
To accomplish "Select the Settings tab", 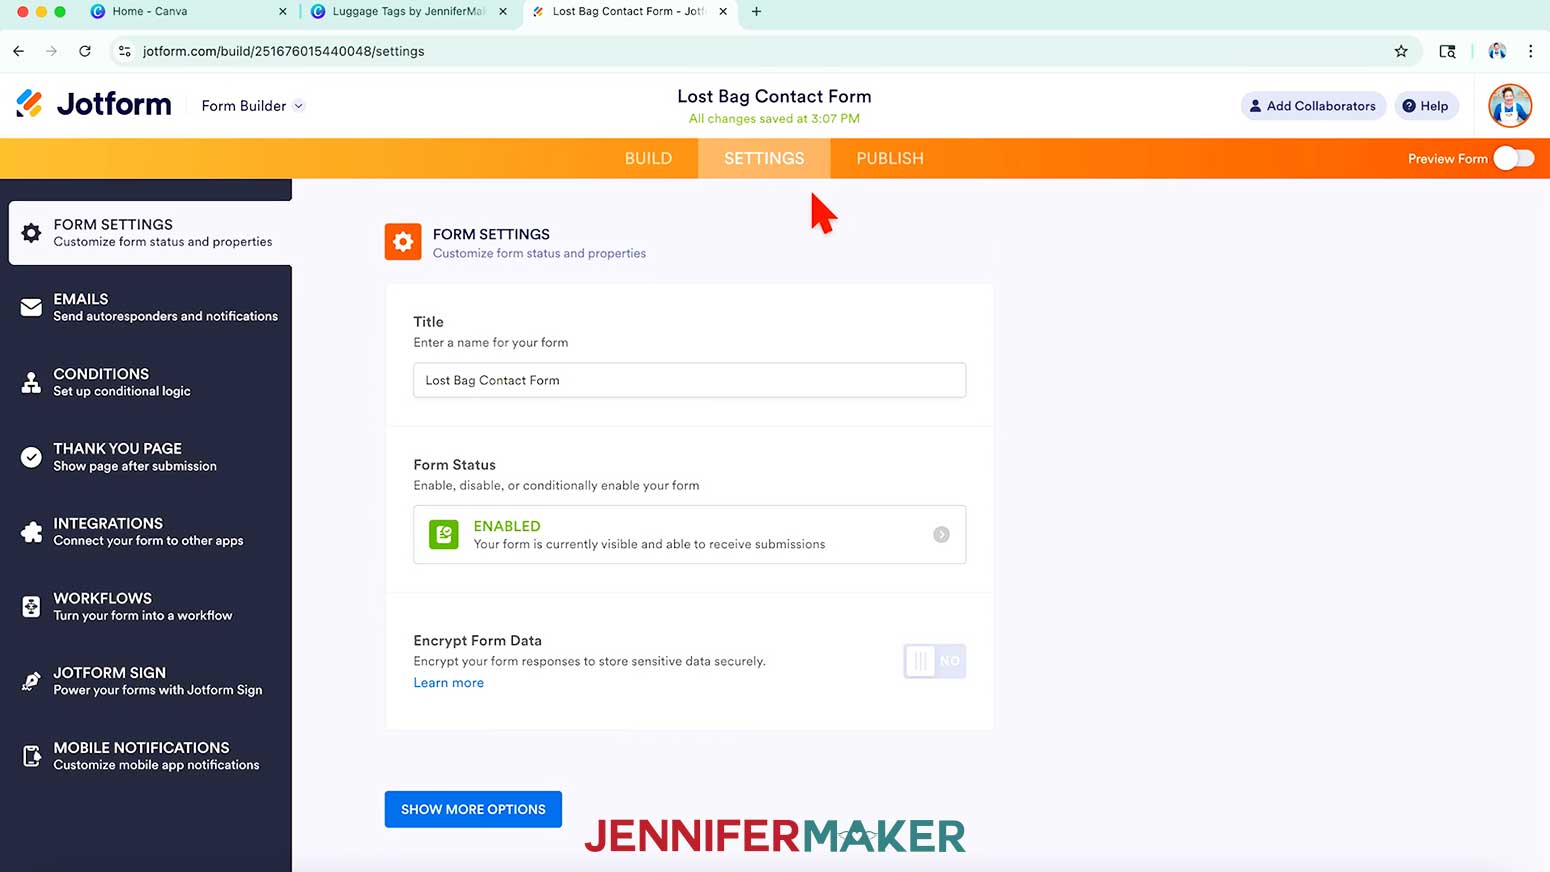I will pos(764,158).
